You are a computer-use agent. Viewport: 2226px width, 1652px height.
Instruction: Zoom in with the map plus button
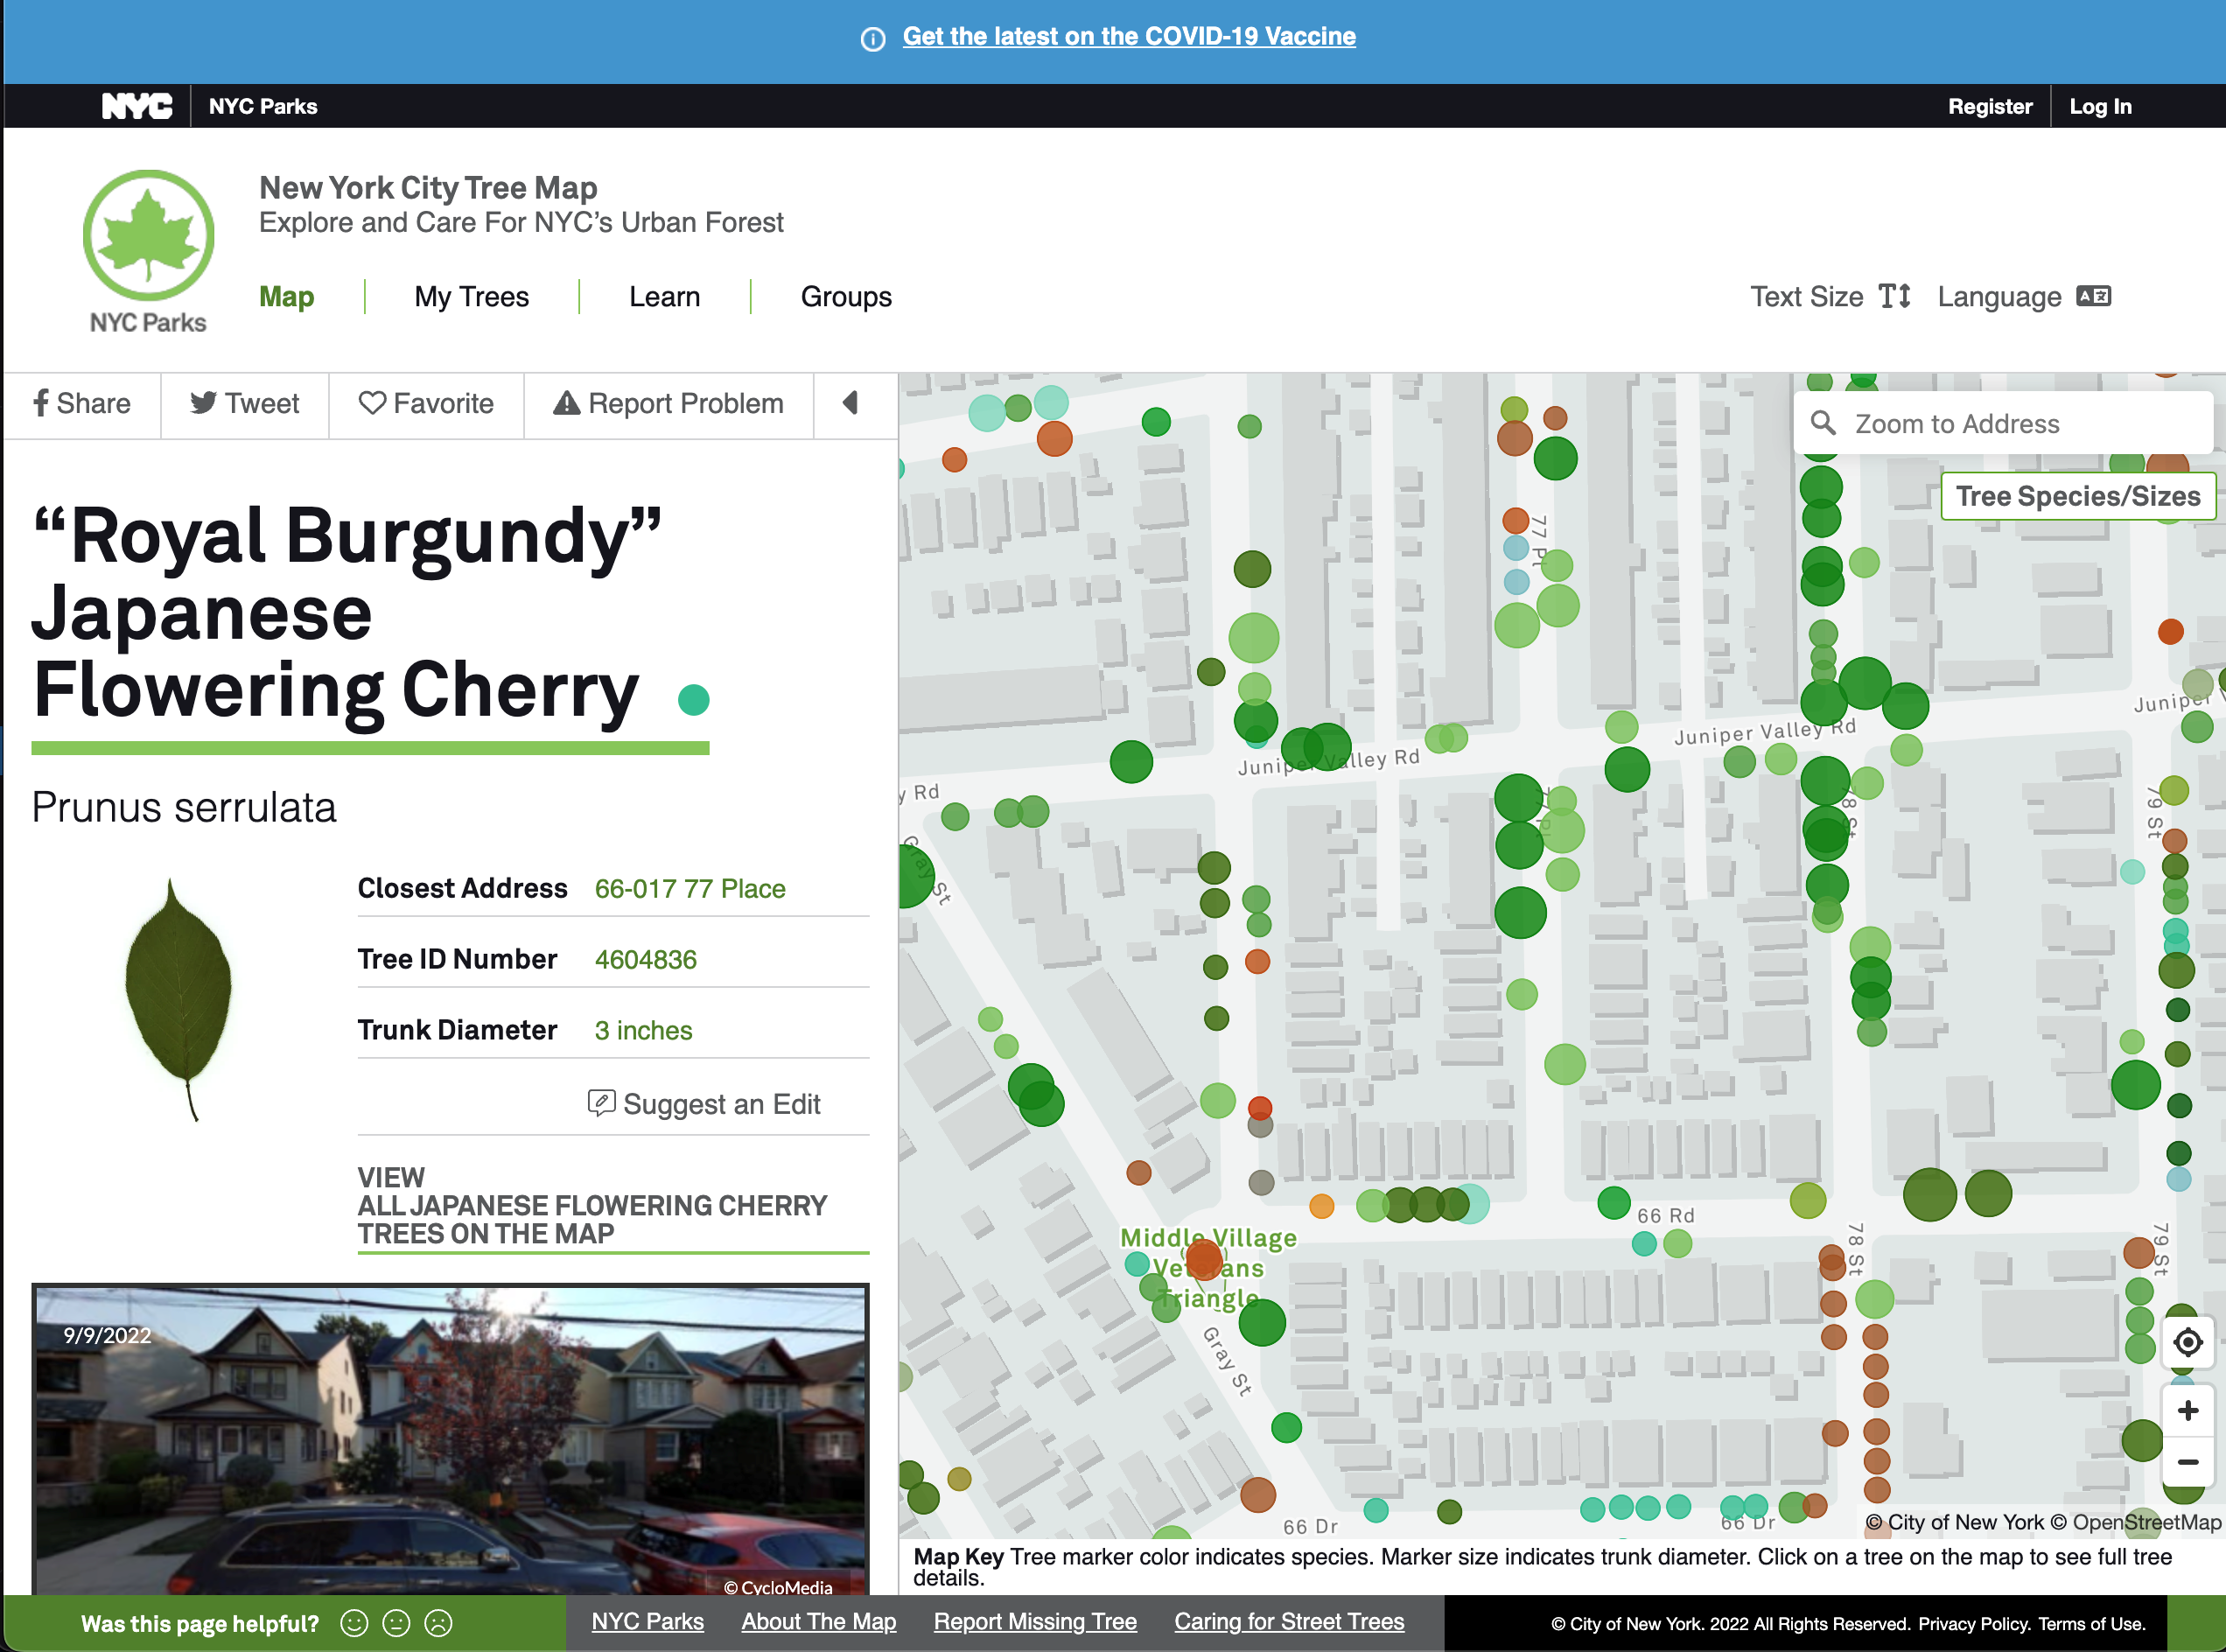[2187, 1410]
